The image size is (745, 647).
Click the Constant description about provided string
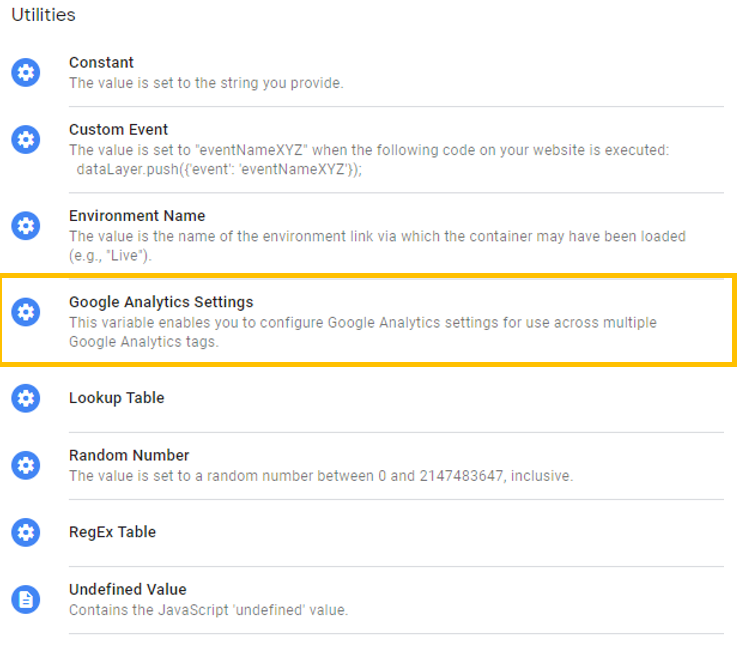coord(206,83)
